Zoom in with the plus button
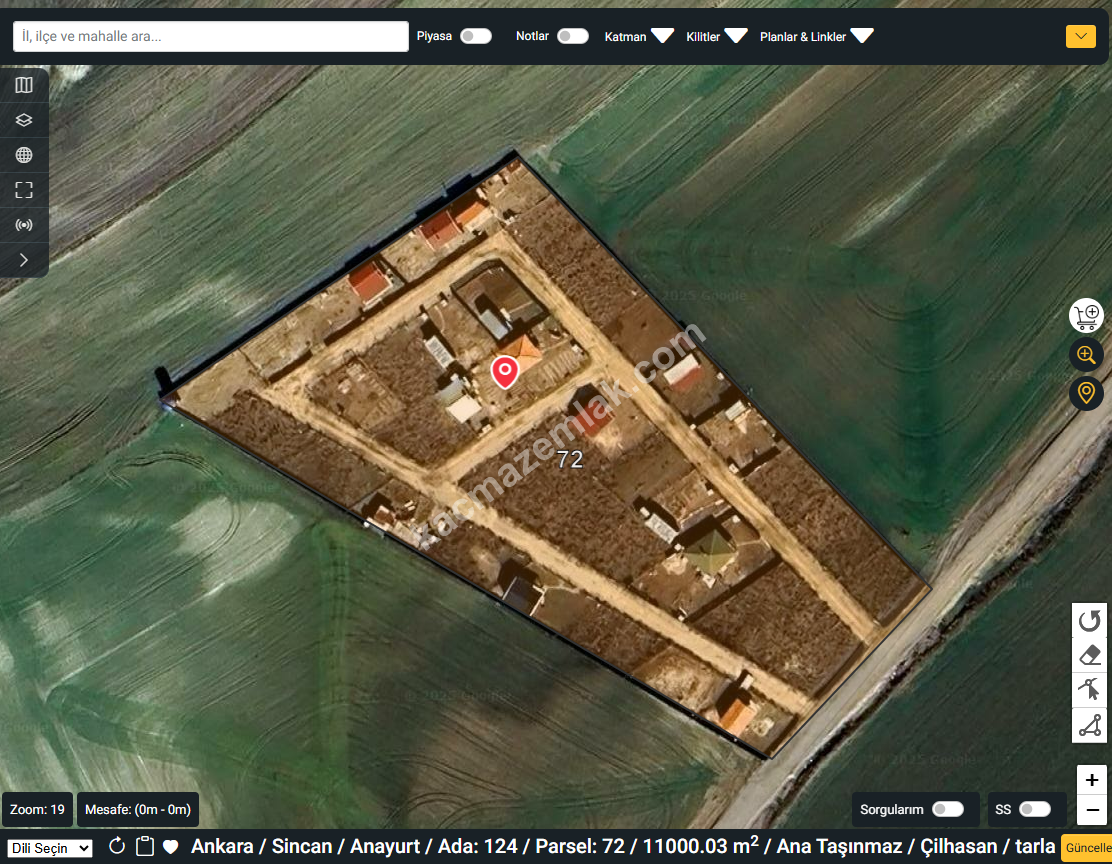 (1091, 780)
